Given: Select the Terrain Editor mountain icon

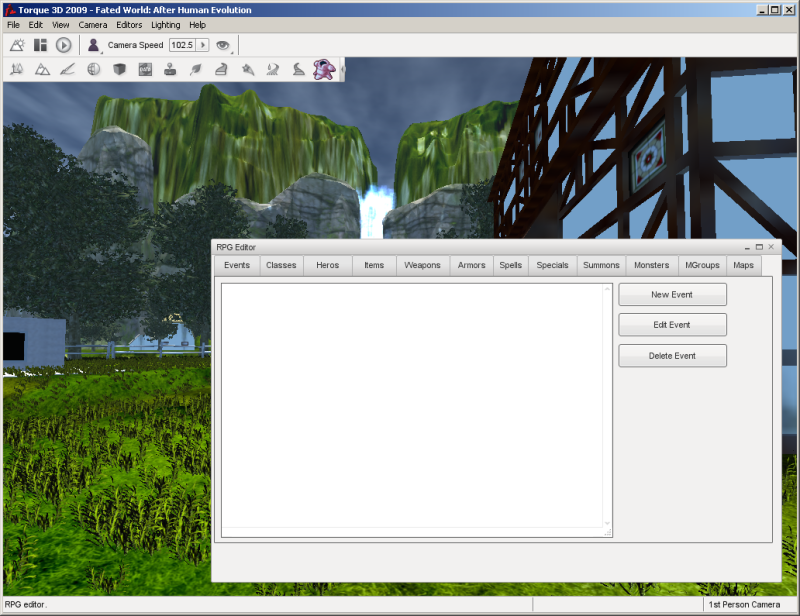Looking at the screenshot, I should pos(42,70).
